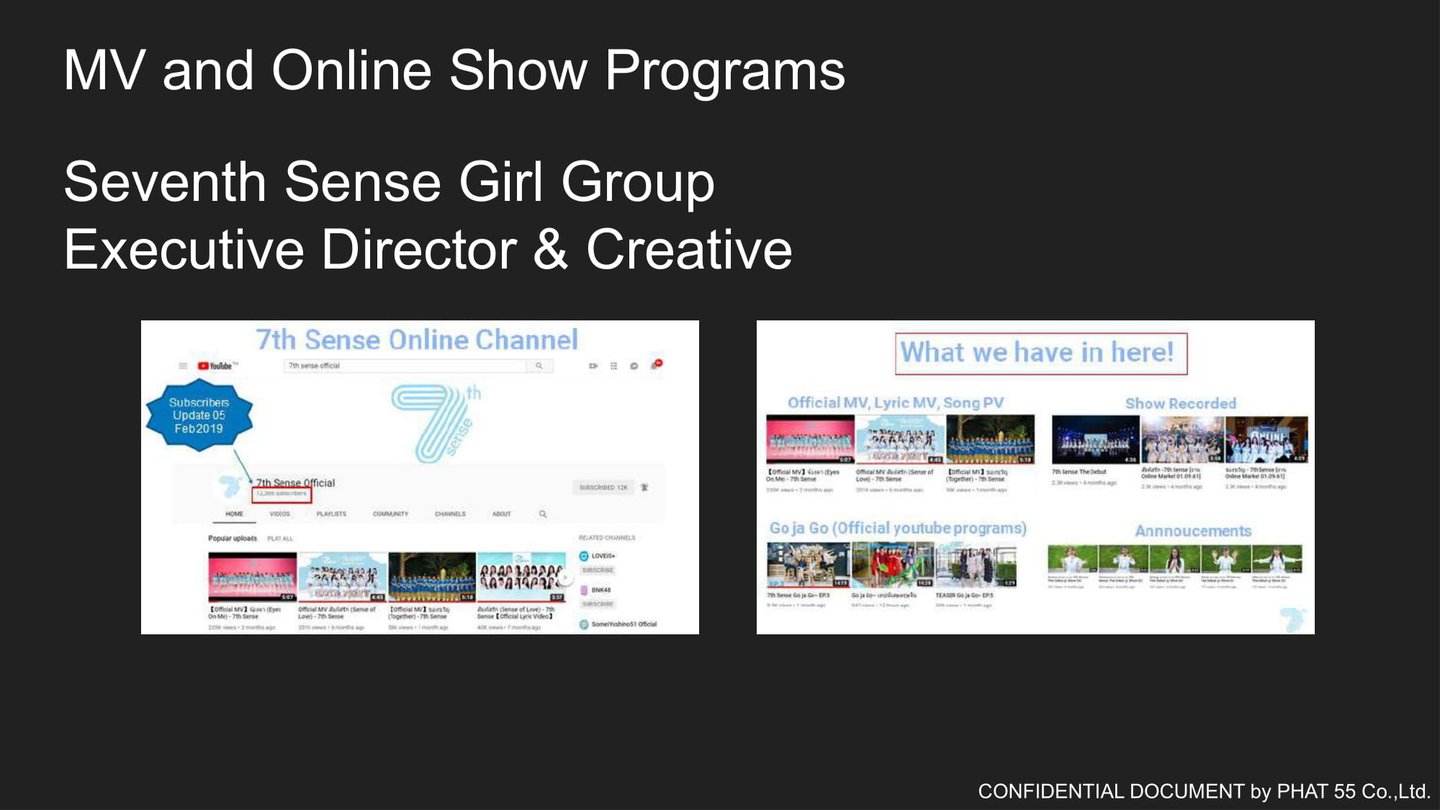Toggle the notification bell beside Subscribed 12K
The image size is (1440, 810).
[645, 487]
